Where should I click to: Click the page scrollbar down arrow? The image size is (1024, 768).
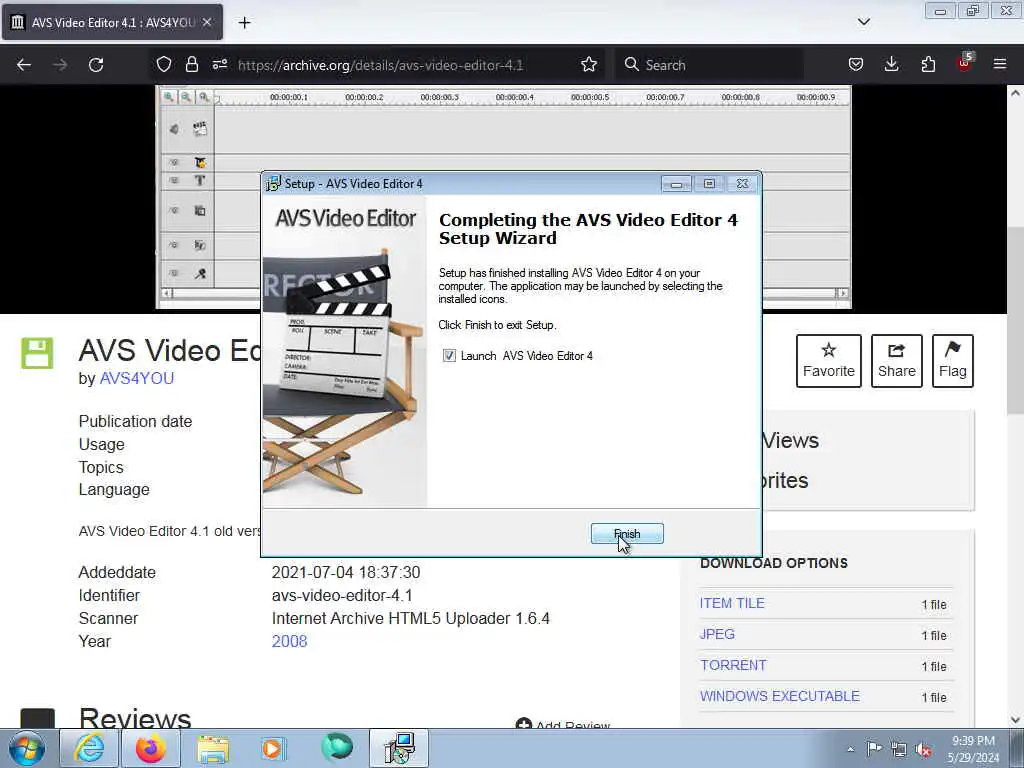point(1015,720)
